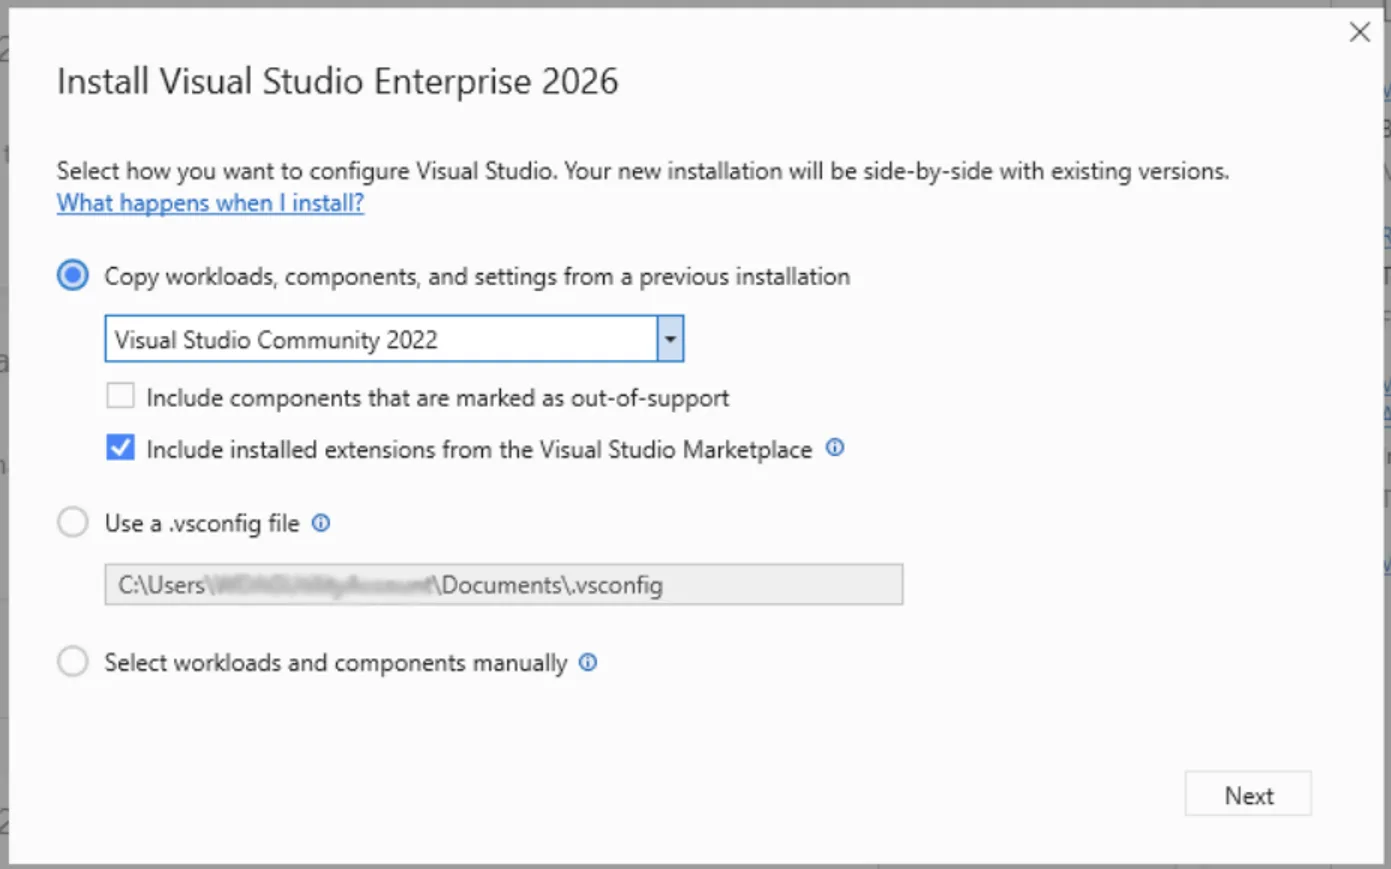Choose 'Select workloads and components manually'
Screen dimensions: 1391x869
72,661
